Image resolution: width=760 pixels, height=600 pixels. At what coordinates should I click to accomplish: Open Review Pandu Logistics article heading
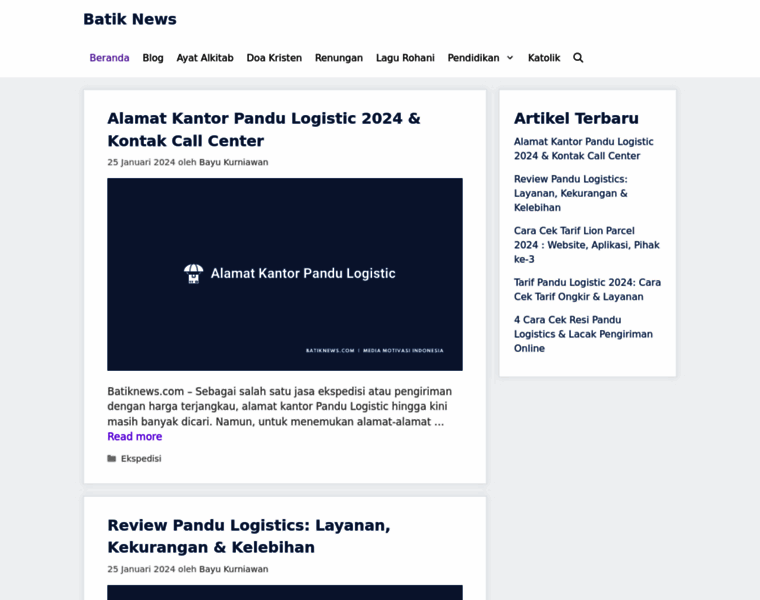pos(249,536)
